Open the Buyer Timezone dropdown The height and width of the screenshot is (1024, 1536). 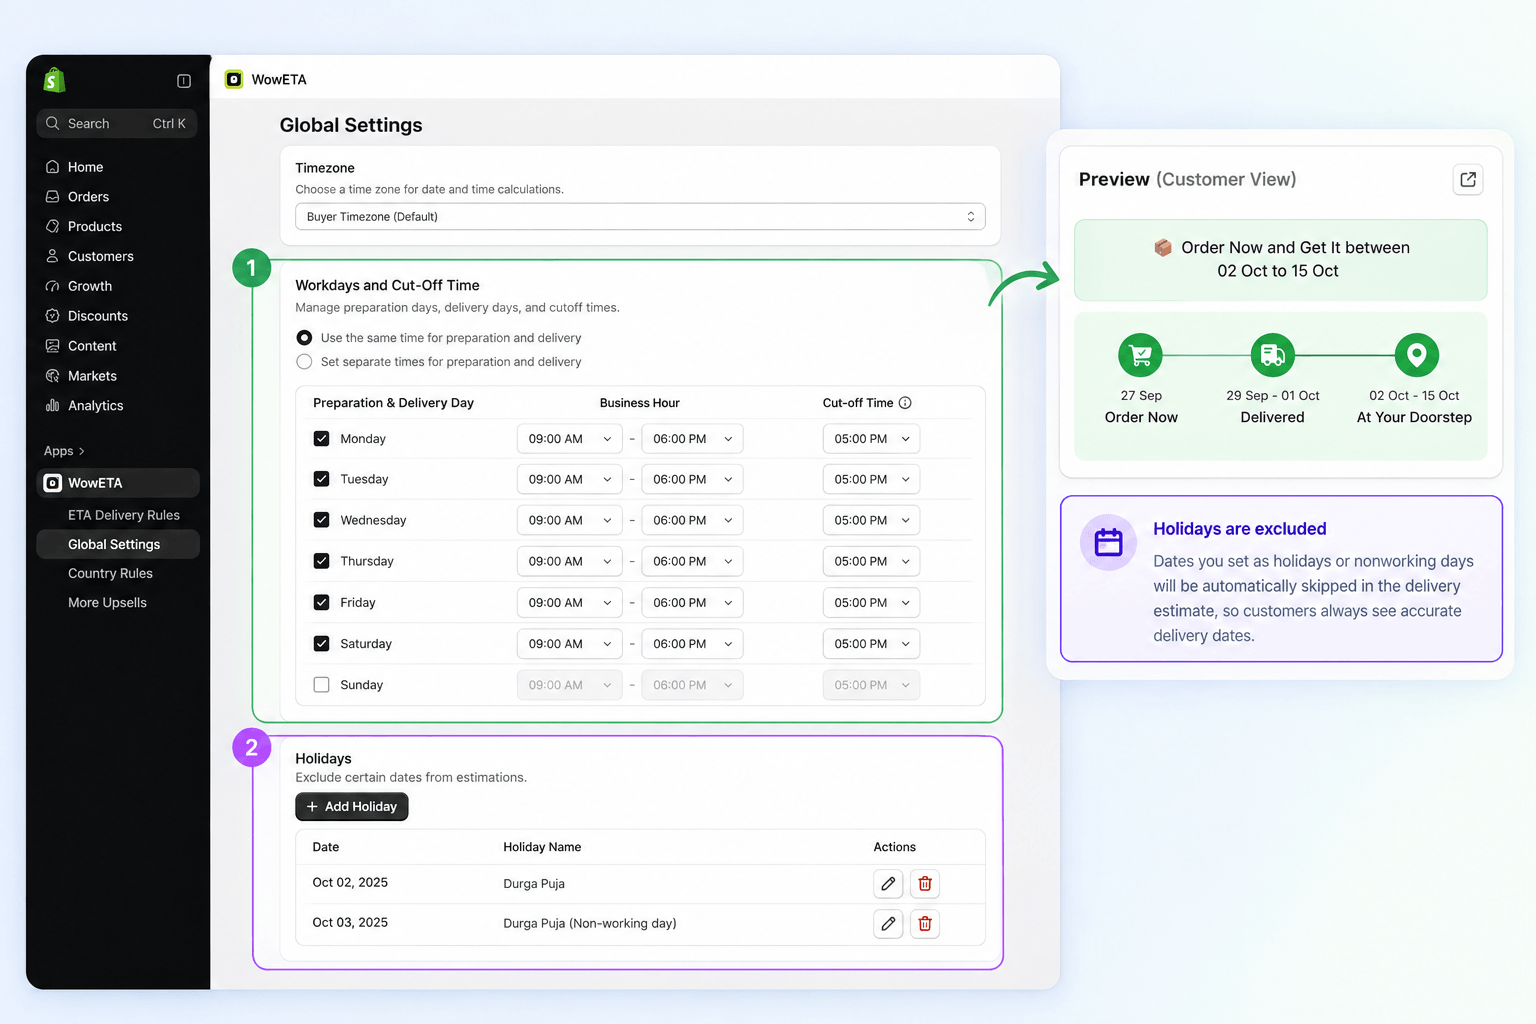pyautogui.click(x=640, y=217)
